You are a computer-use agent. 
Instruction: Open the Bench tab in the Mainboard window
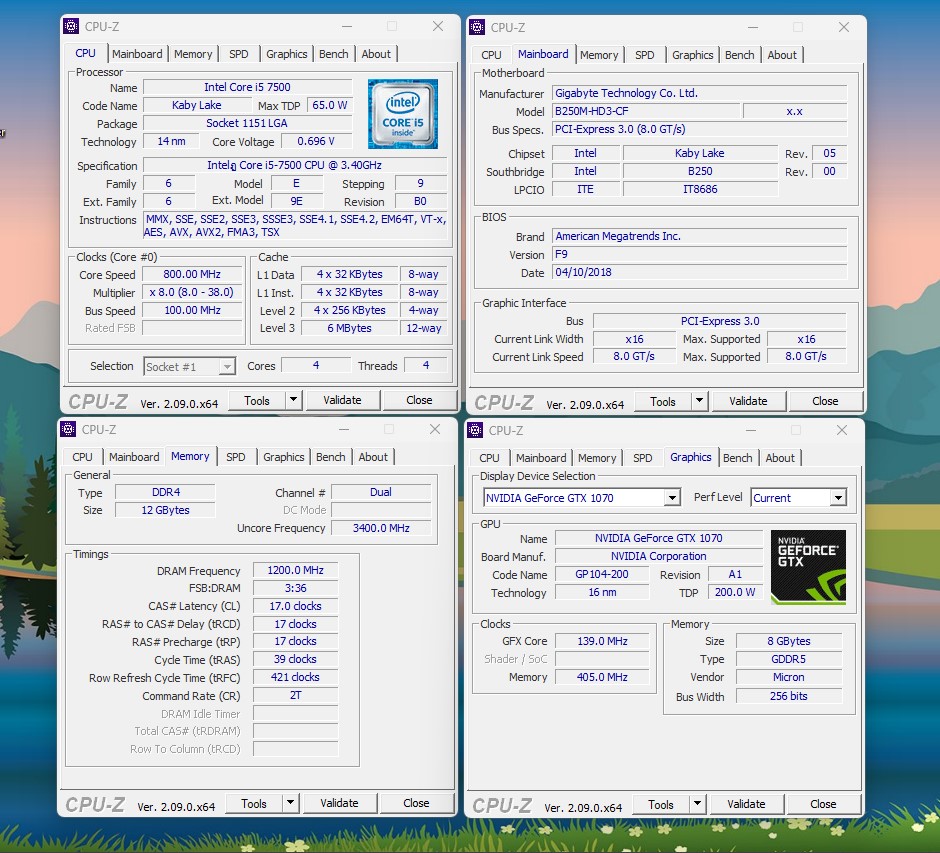[740, 55]
